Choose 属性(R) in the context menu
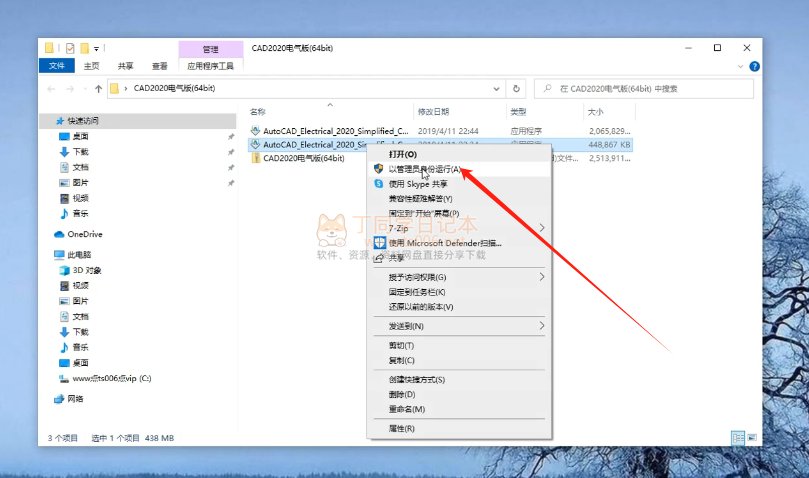 [459, 428]
